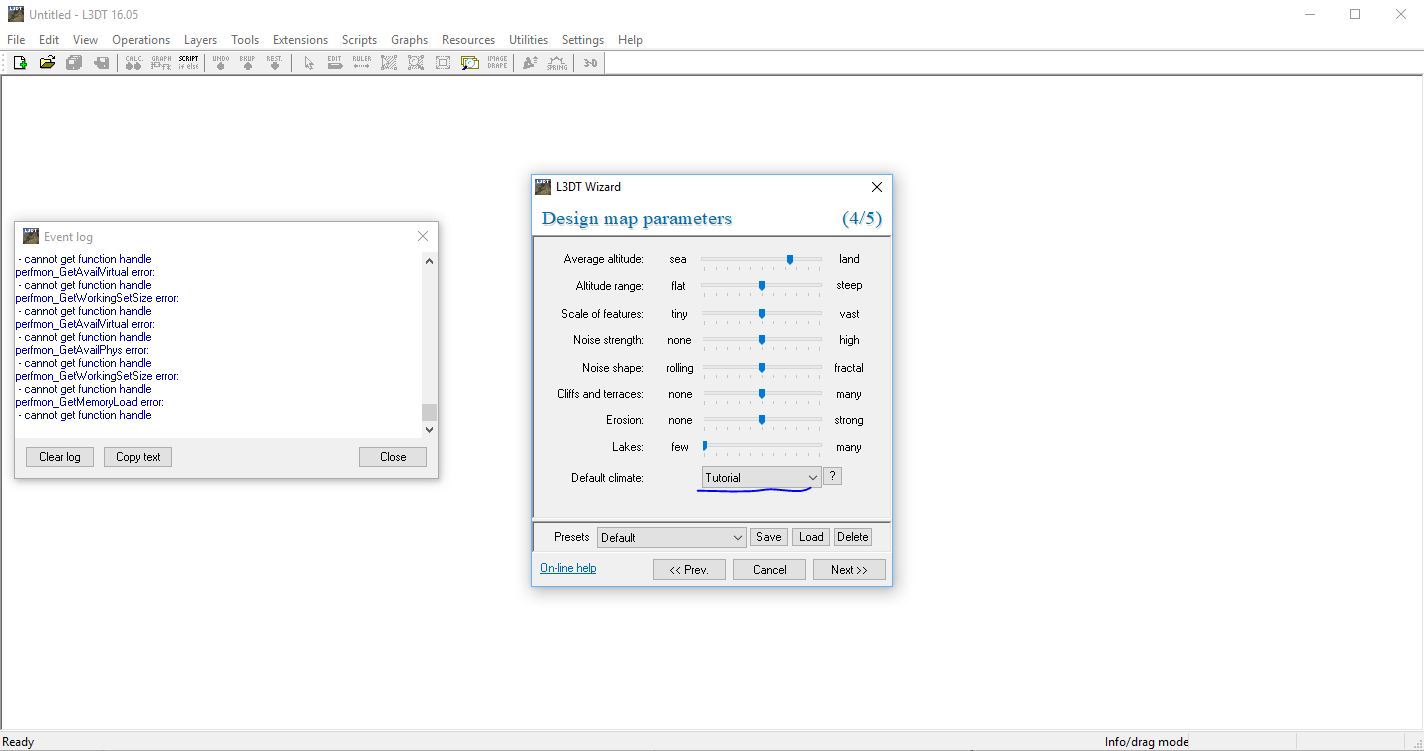The height and width of the screenshot is (751, 1424).
Task: Click the IMAGE DRAPE toolbar icon
Action: click(497, 62)
